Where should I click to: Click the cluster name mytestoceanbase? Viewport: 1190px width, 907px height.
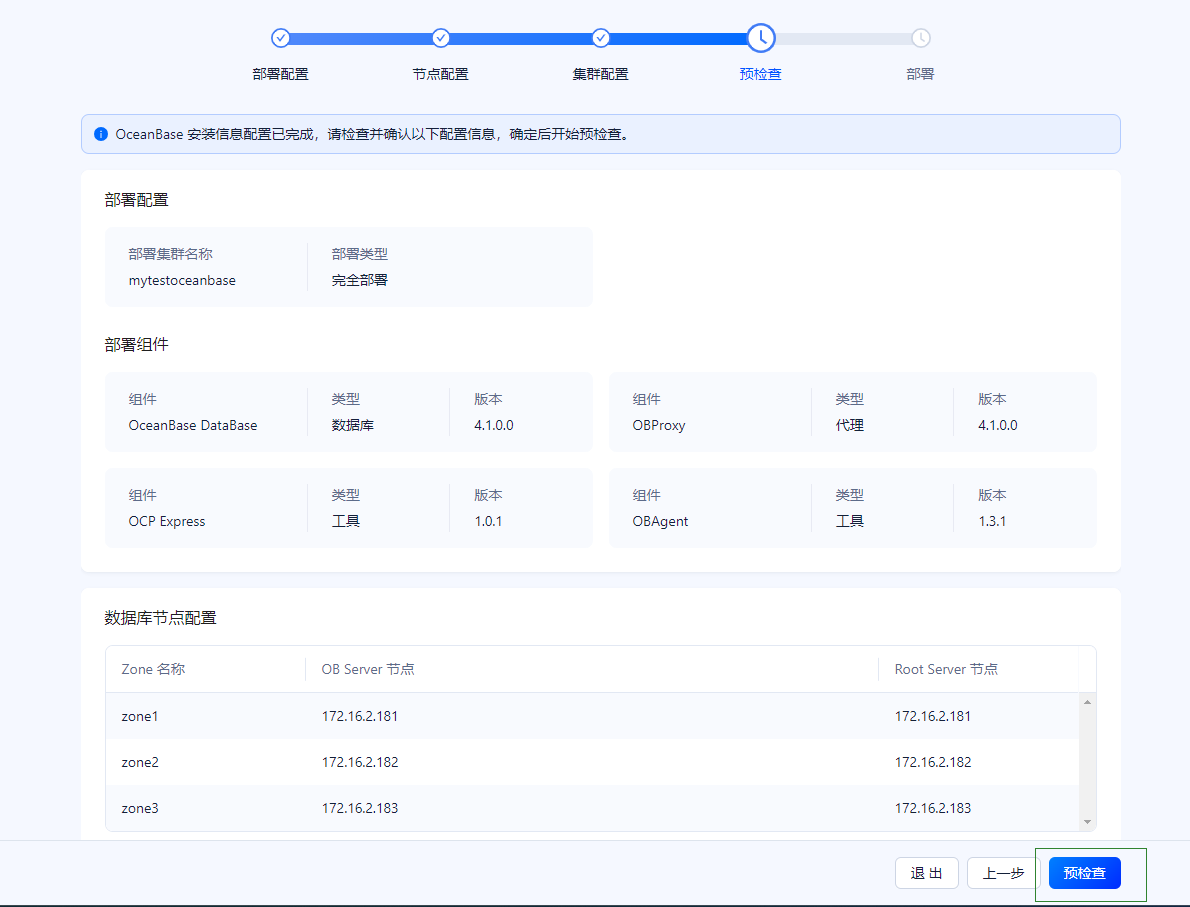coord(182,280)
